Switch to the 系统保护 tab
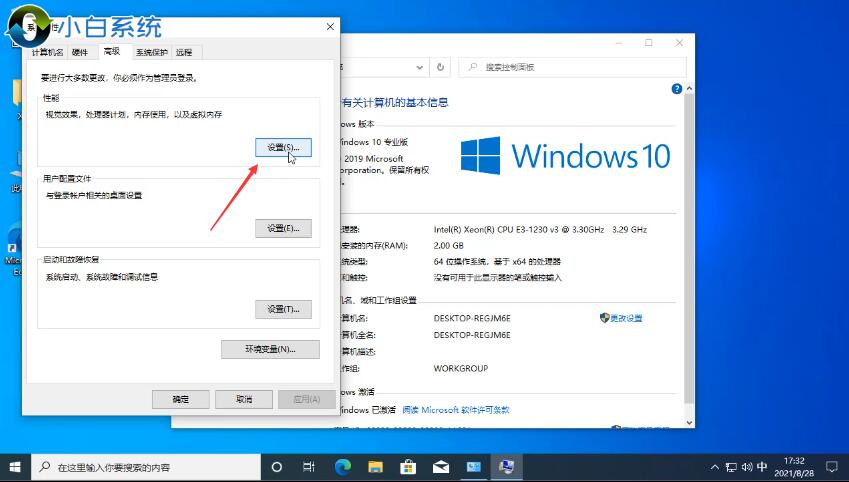 (x=151, y=52)
